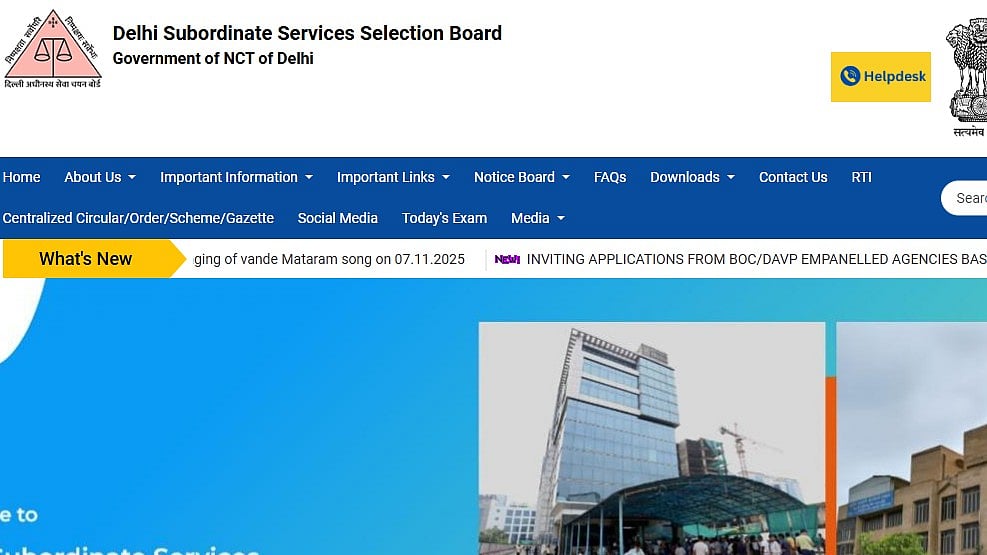Go to the Home menu item

(21, 177)
